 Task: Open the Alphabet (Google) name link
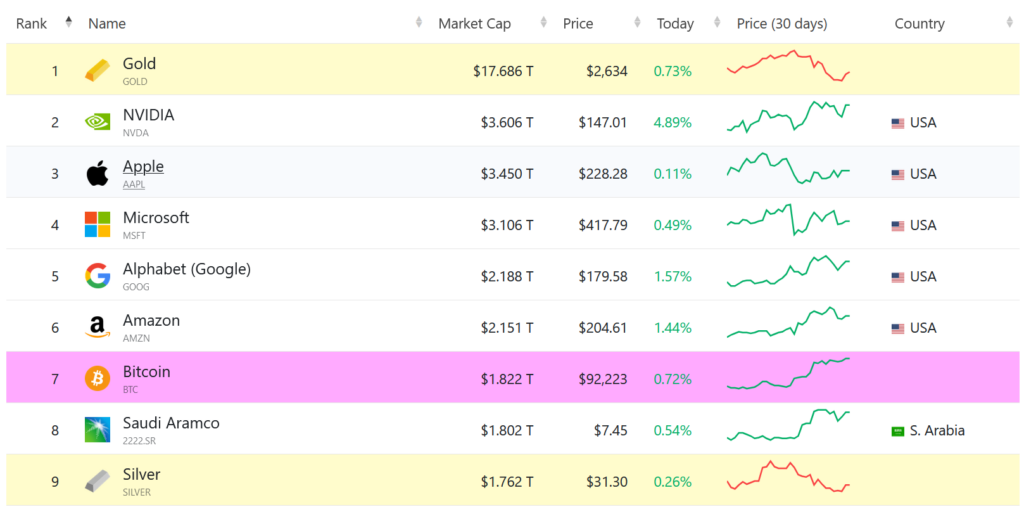(186, 269)
